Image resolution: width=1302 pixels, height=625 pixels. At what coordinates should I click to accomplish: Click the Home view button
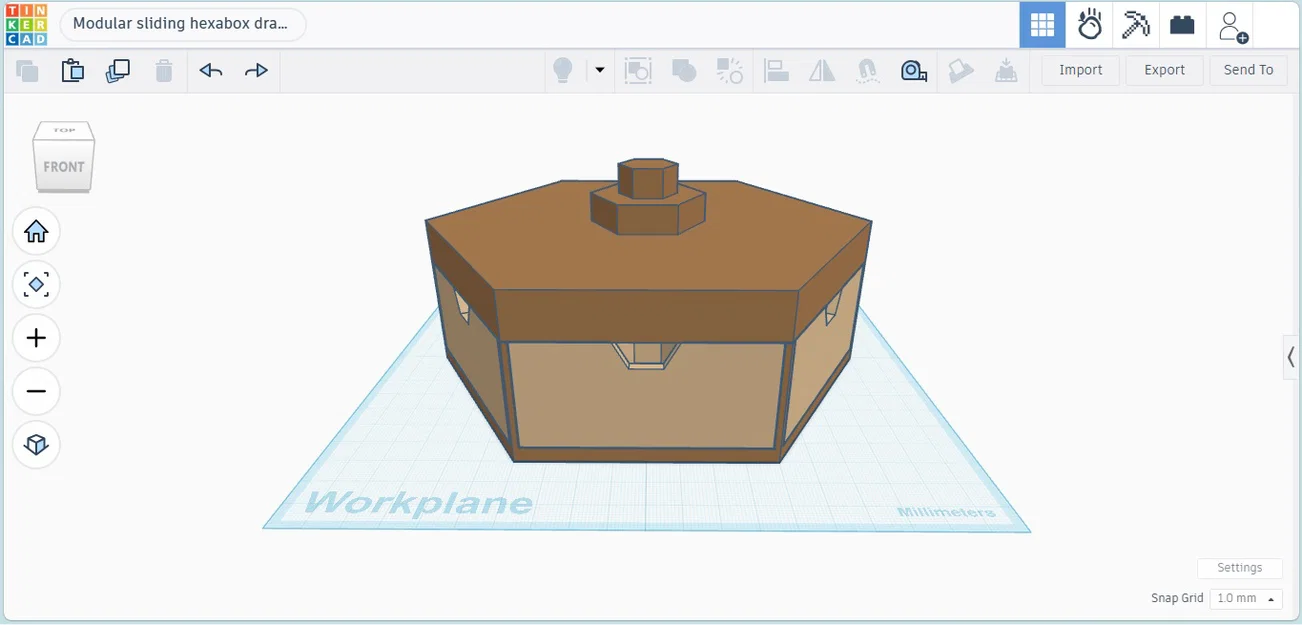(36, 232)
